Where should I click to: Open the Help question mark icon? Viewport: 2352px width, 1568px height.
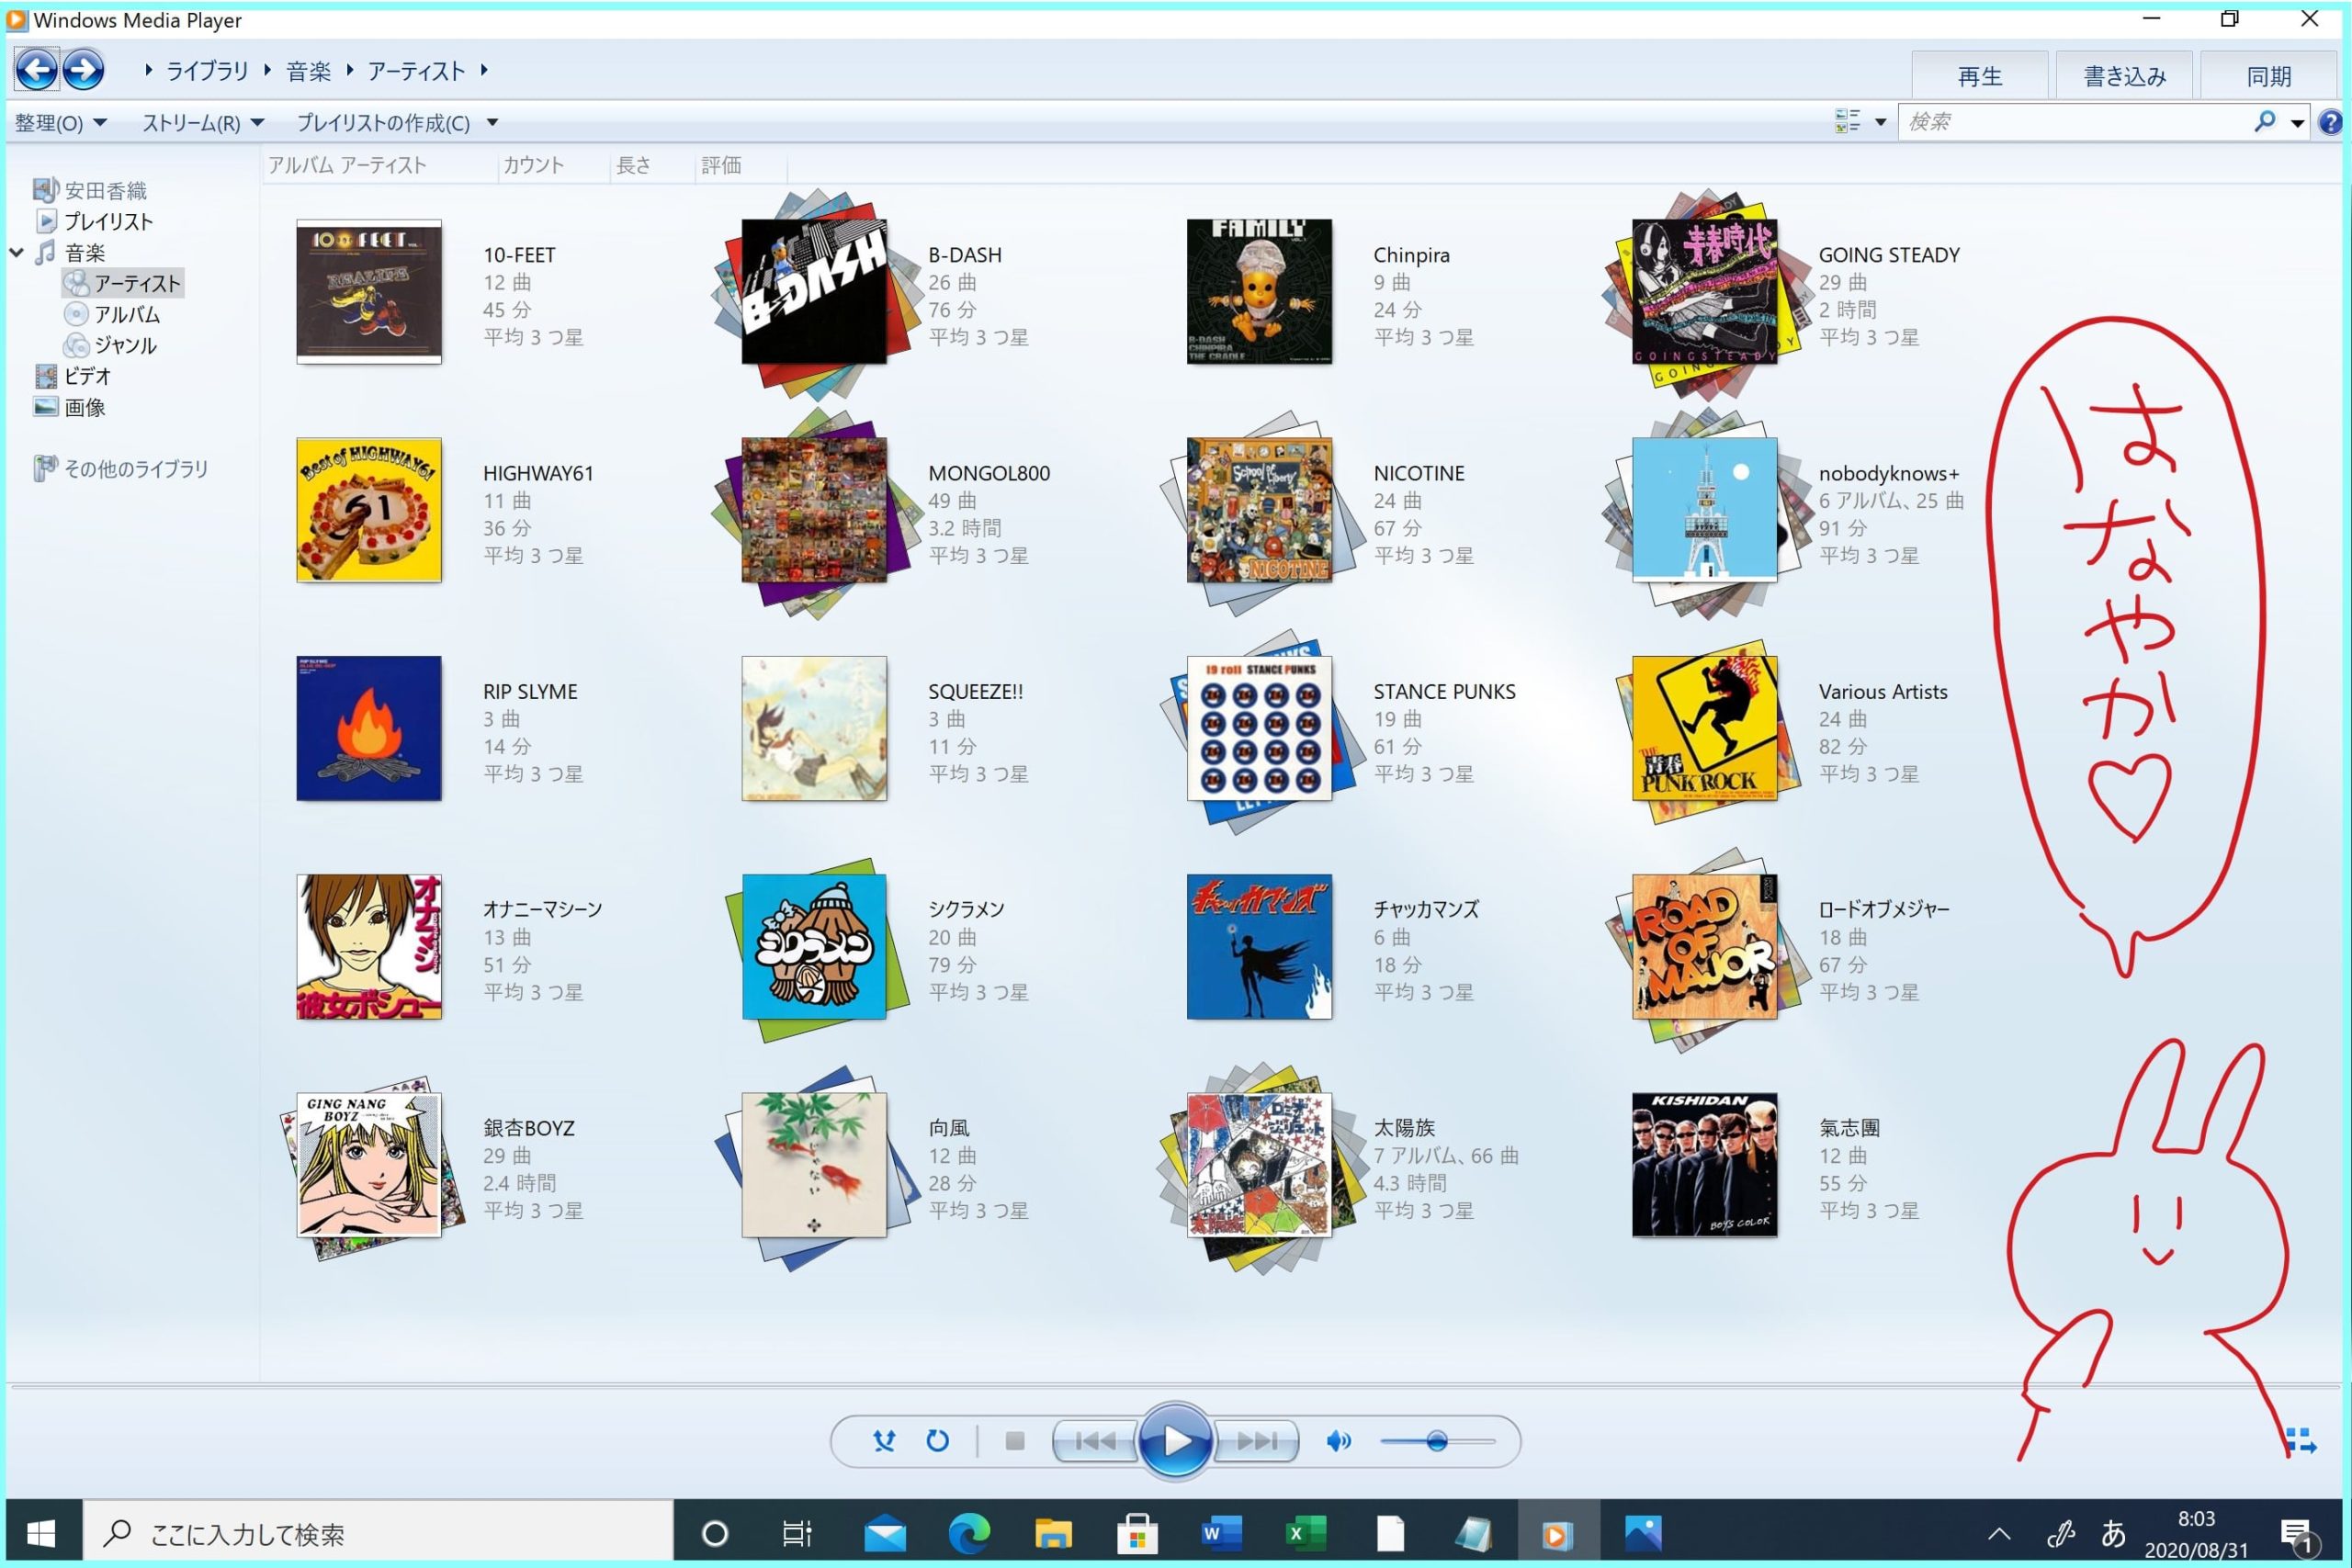tap(2331, 122)
